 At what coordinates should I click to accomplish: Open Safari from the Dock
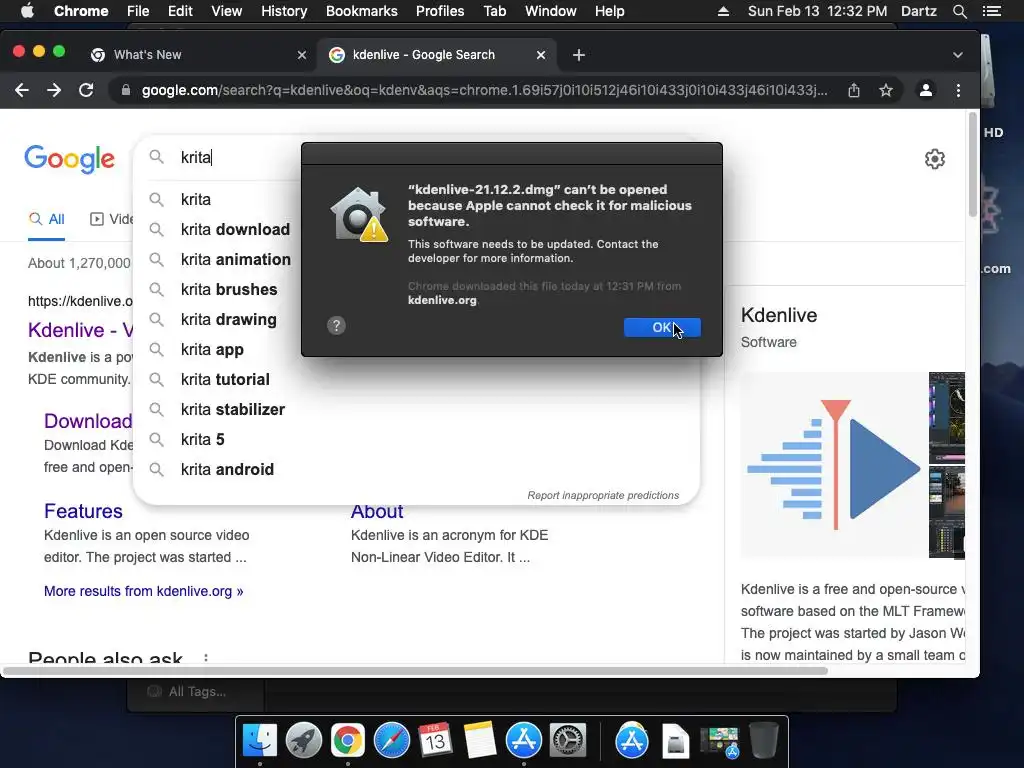pyautogui.click(x=392, y=741)
